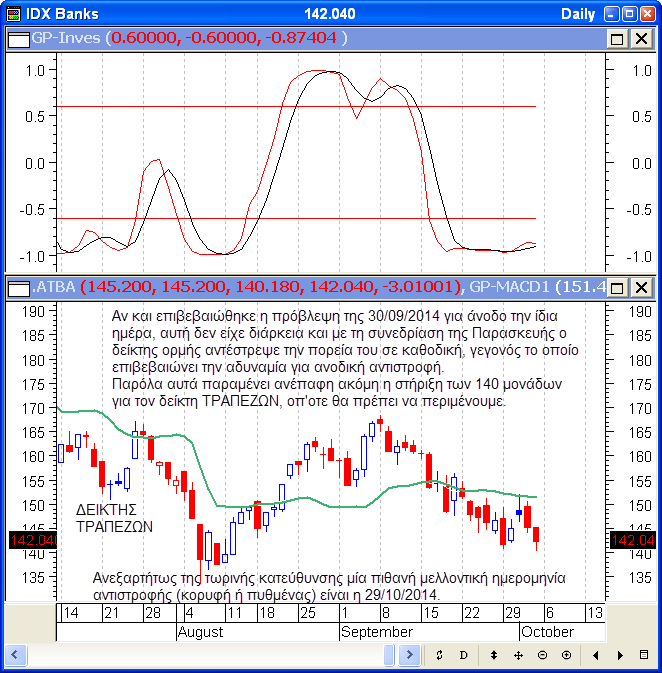Image resolution: width=662 pixels, height=673 pixels.
Task: Click the IDX Banks window icon
Action: (14, 13)
